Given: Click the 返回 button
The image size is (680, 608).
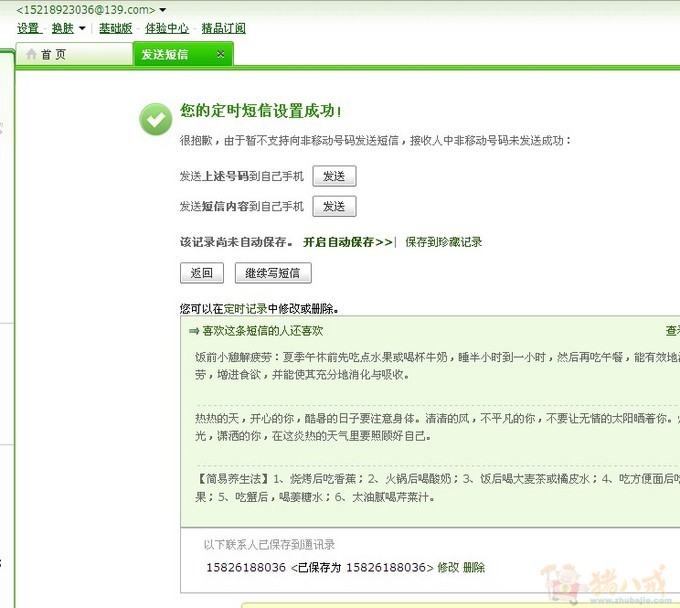Looking at the screenshot, I should coord(202,273).
